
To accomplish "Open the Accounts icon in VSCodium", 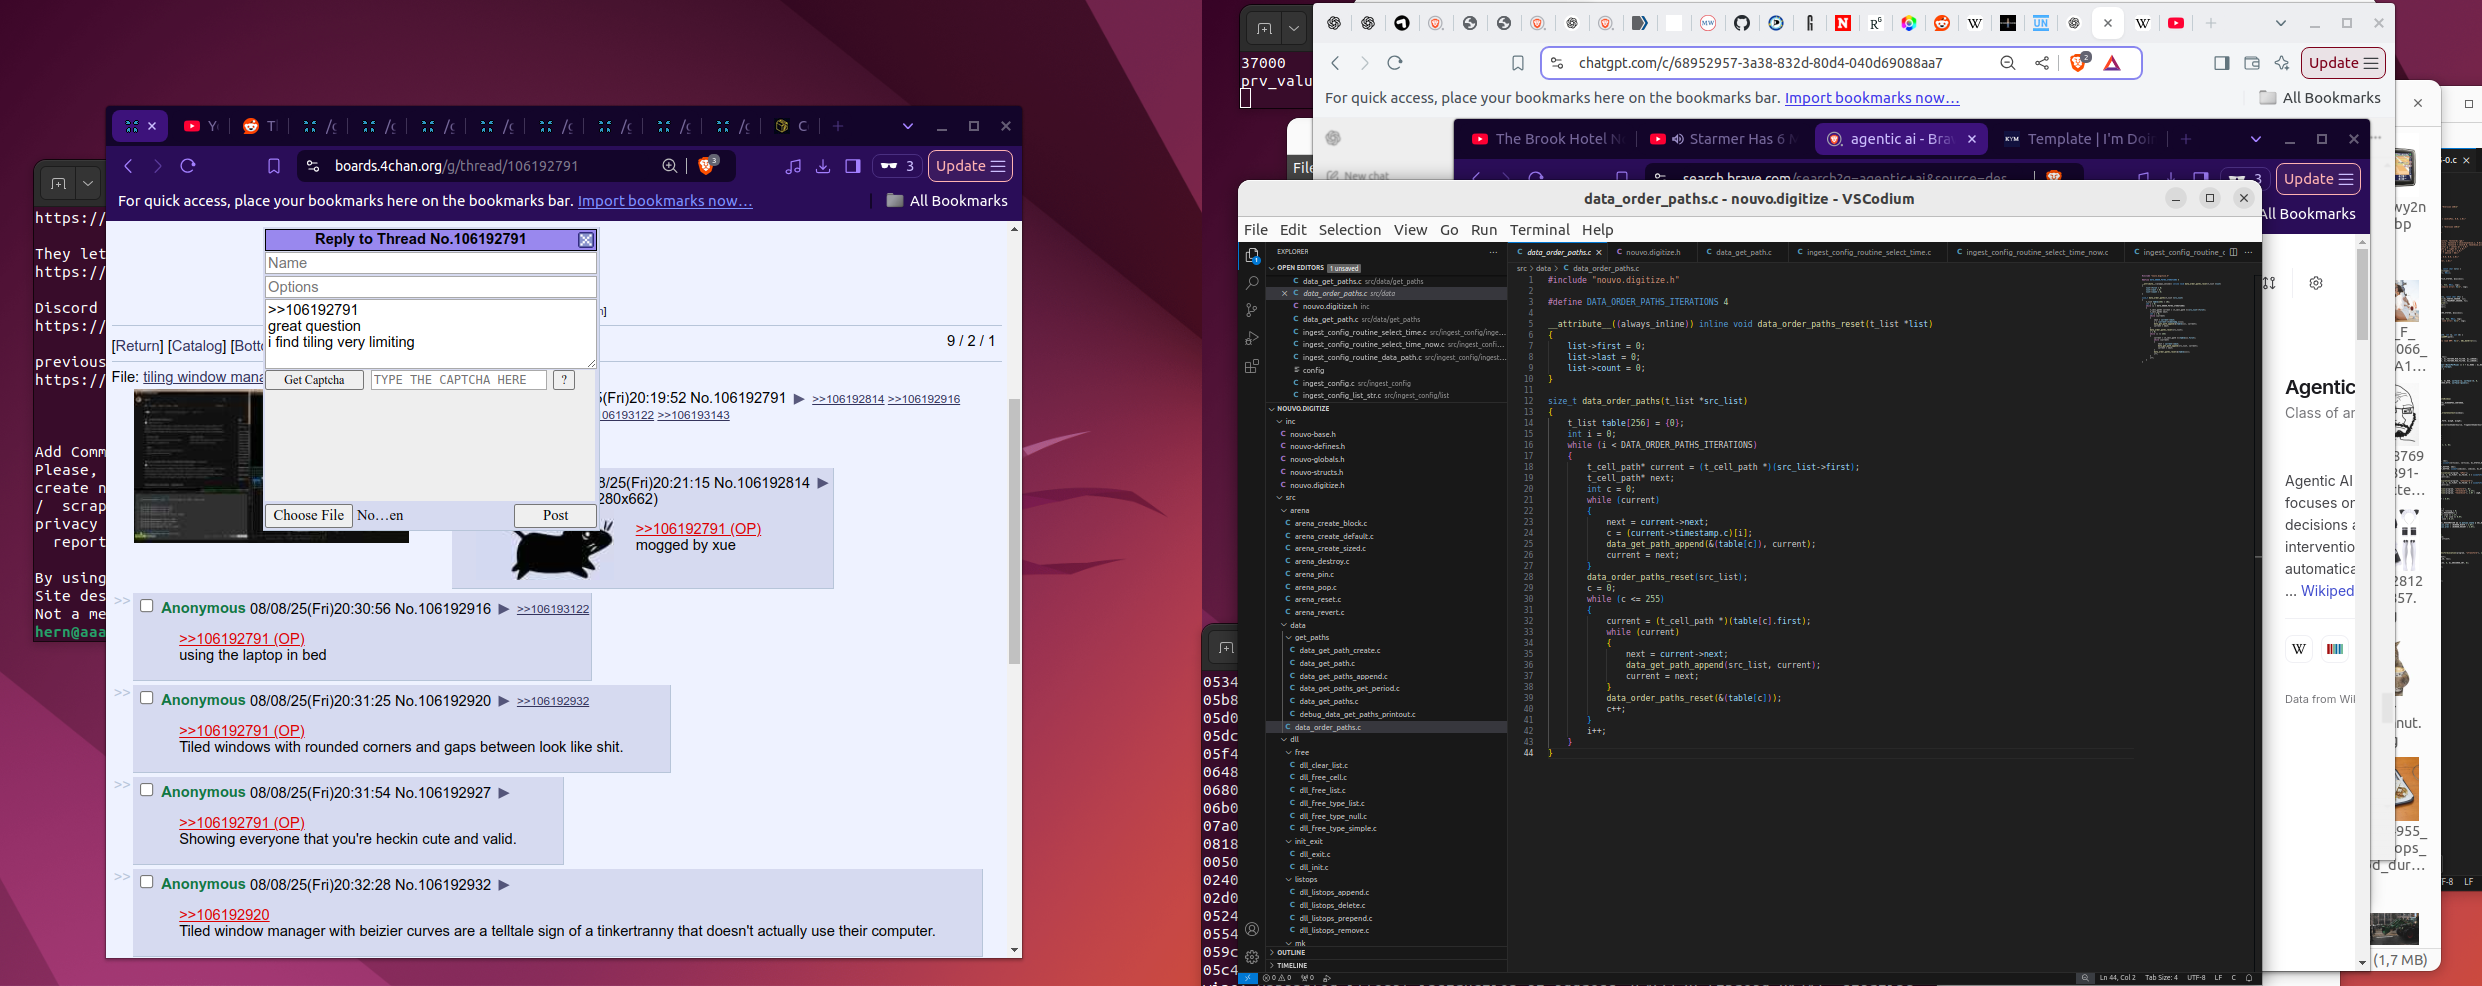I will [1251, 929].
